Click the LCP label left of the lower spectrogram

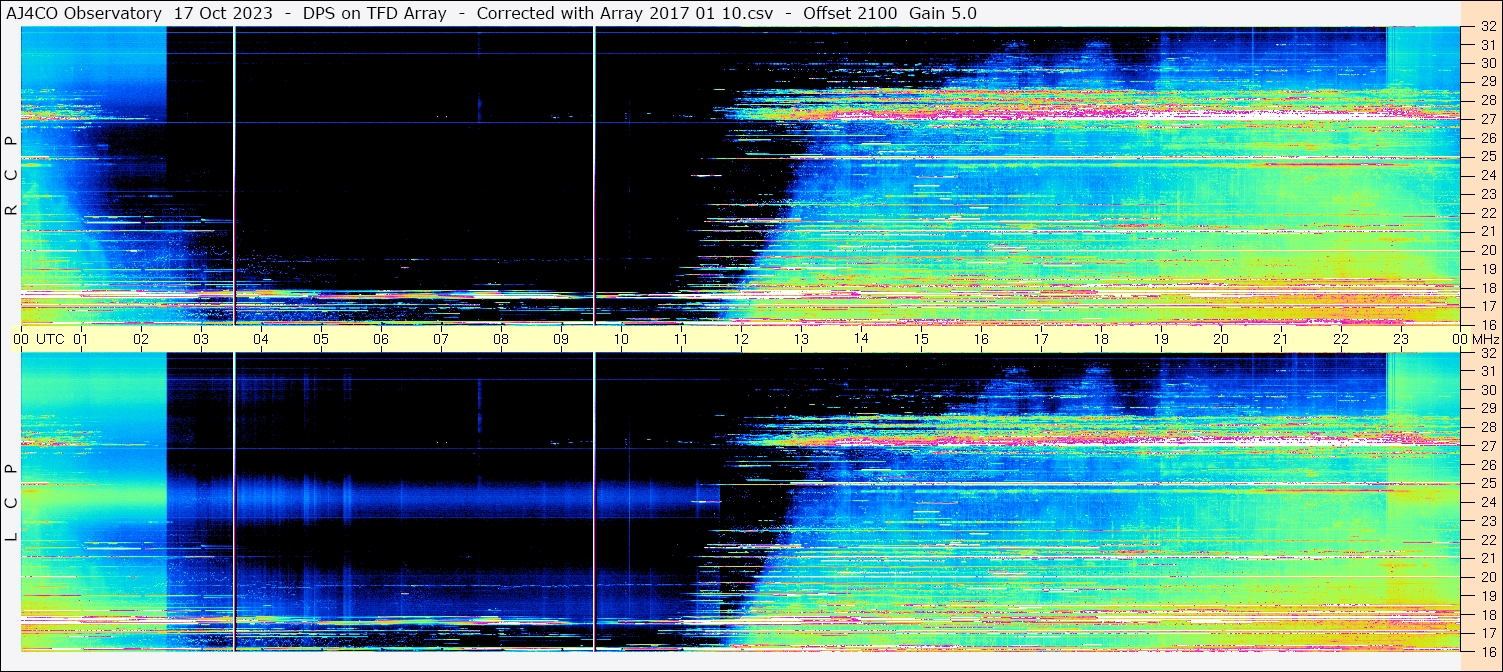click(11, 502)
